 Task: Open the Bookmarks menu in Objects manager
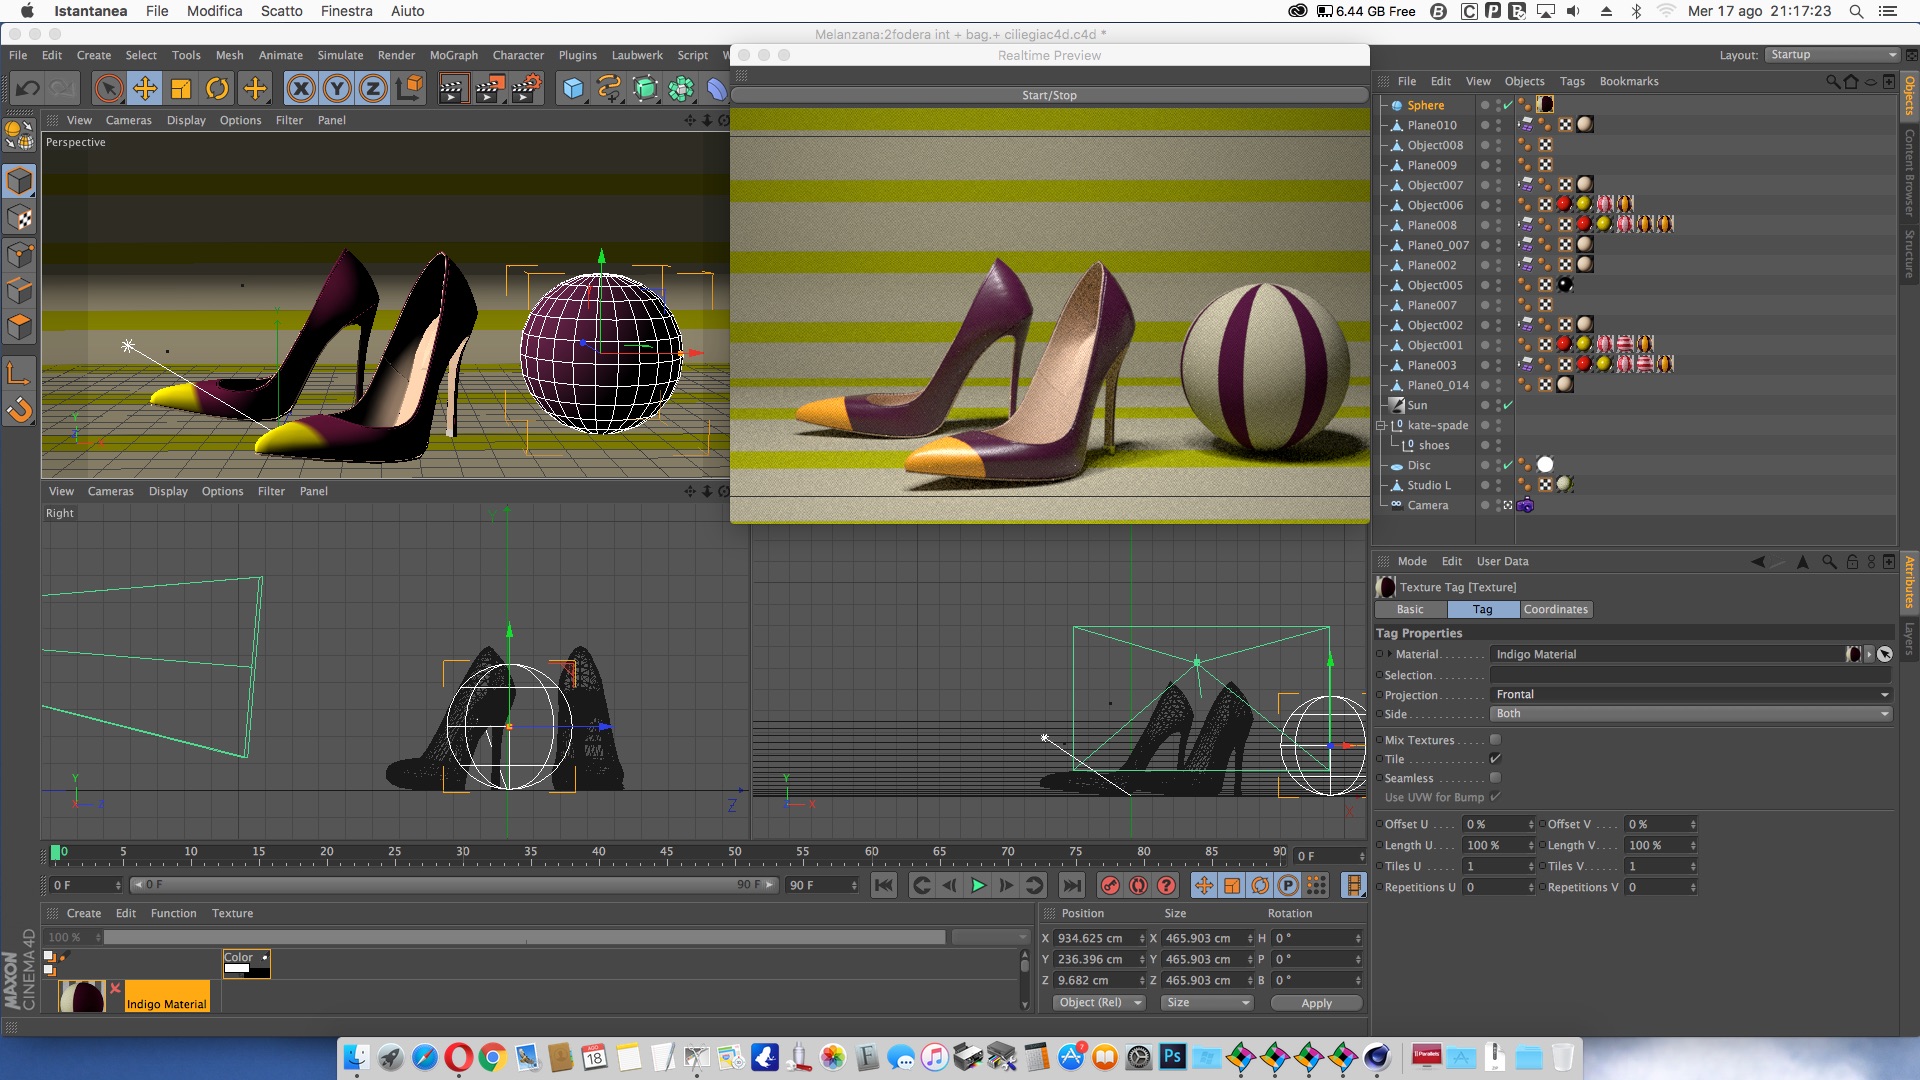[x=1629, y=82]
